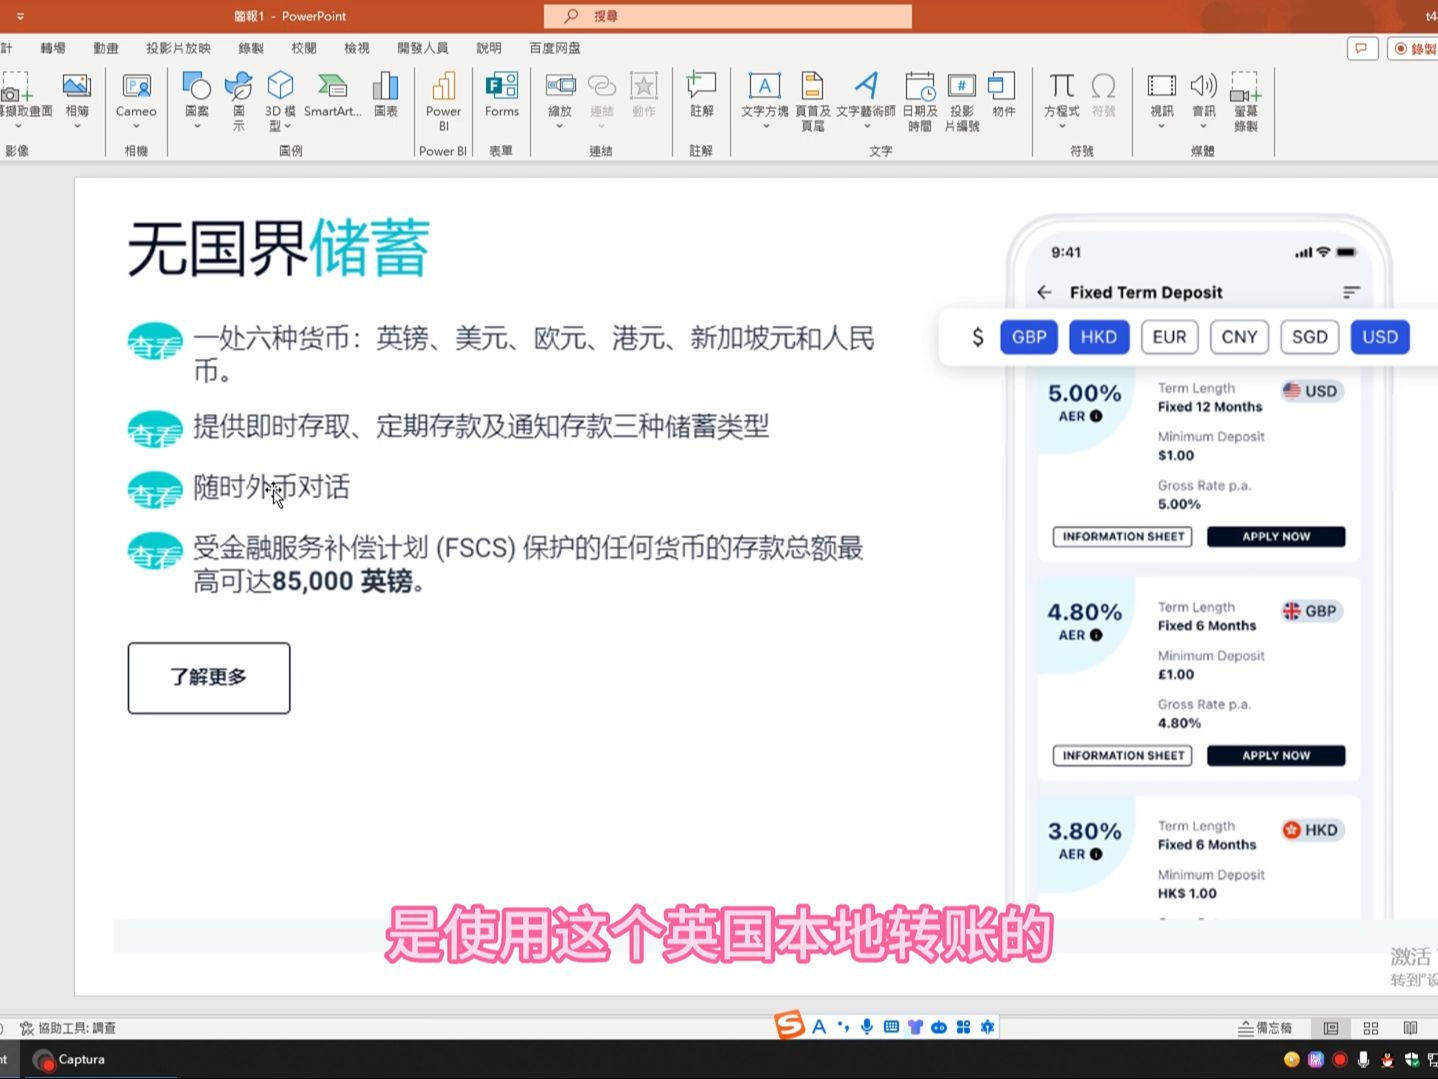Insert a SmartArt graphic

pyautogui.click(x=332, y=95)
